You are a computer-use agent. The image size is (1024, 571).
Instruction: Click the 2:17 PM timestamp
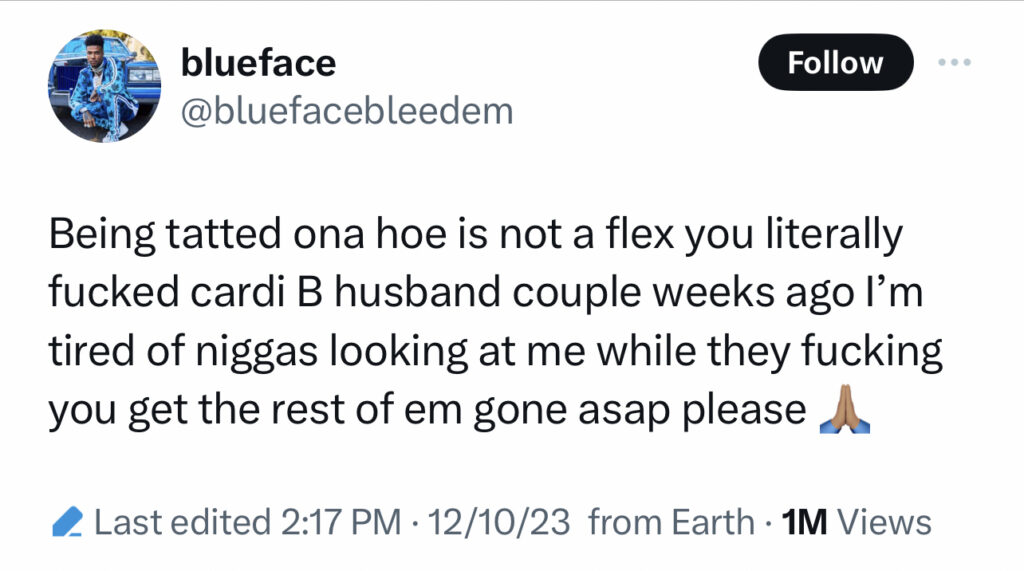click(x=341, y=522)
